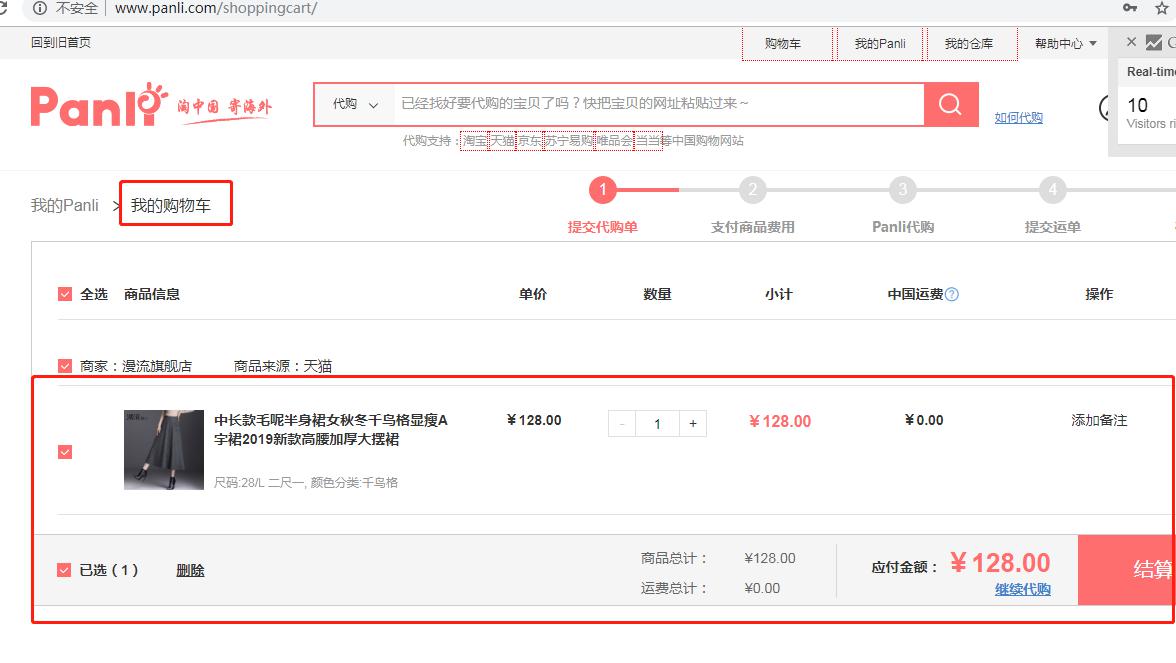Switch to the 我的仓库 tab
The height and width of the screenshot is (663, 1176).
971,44
